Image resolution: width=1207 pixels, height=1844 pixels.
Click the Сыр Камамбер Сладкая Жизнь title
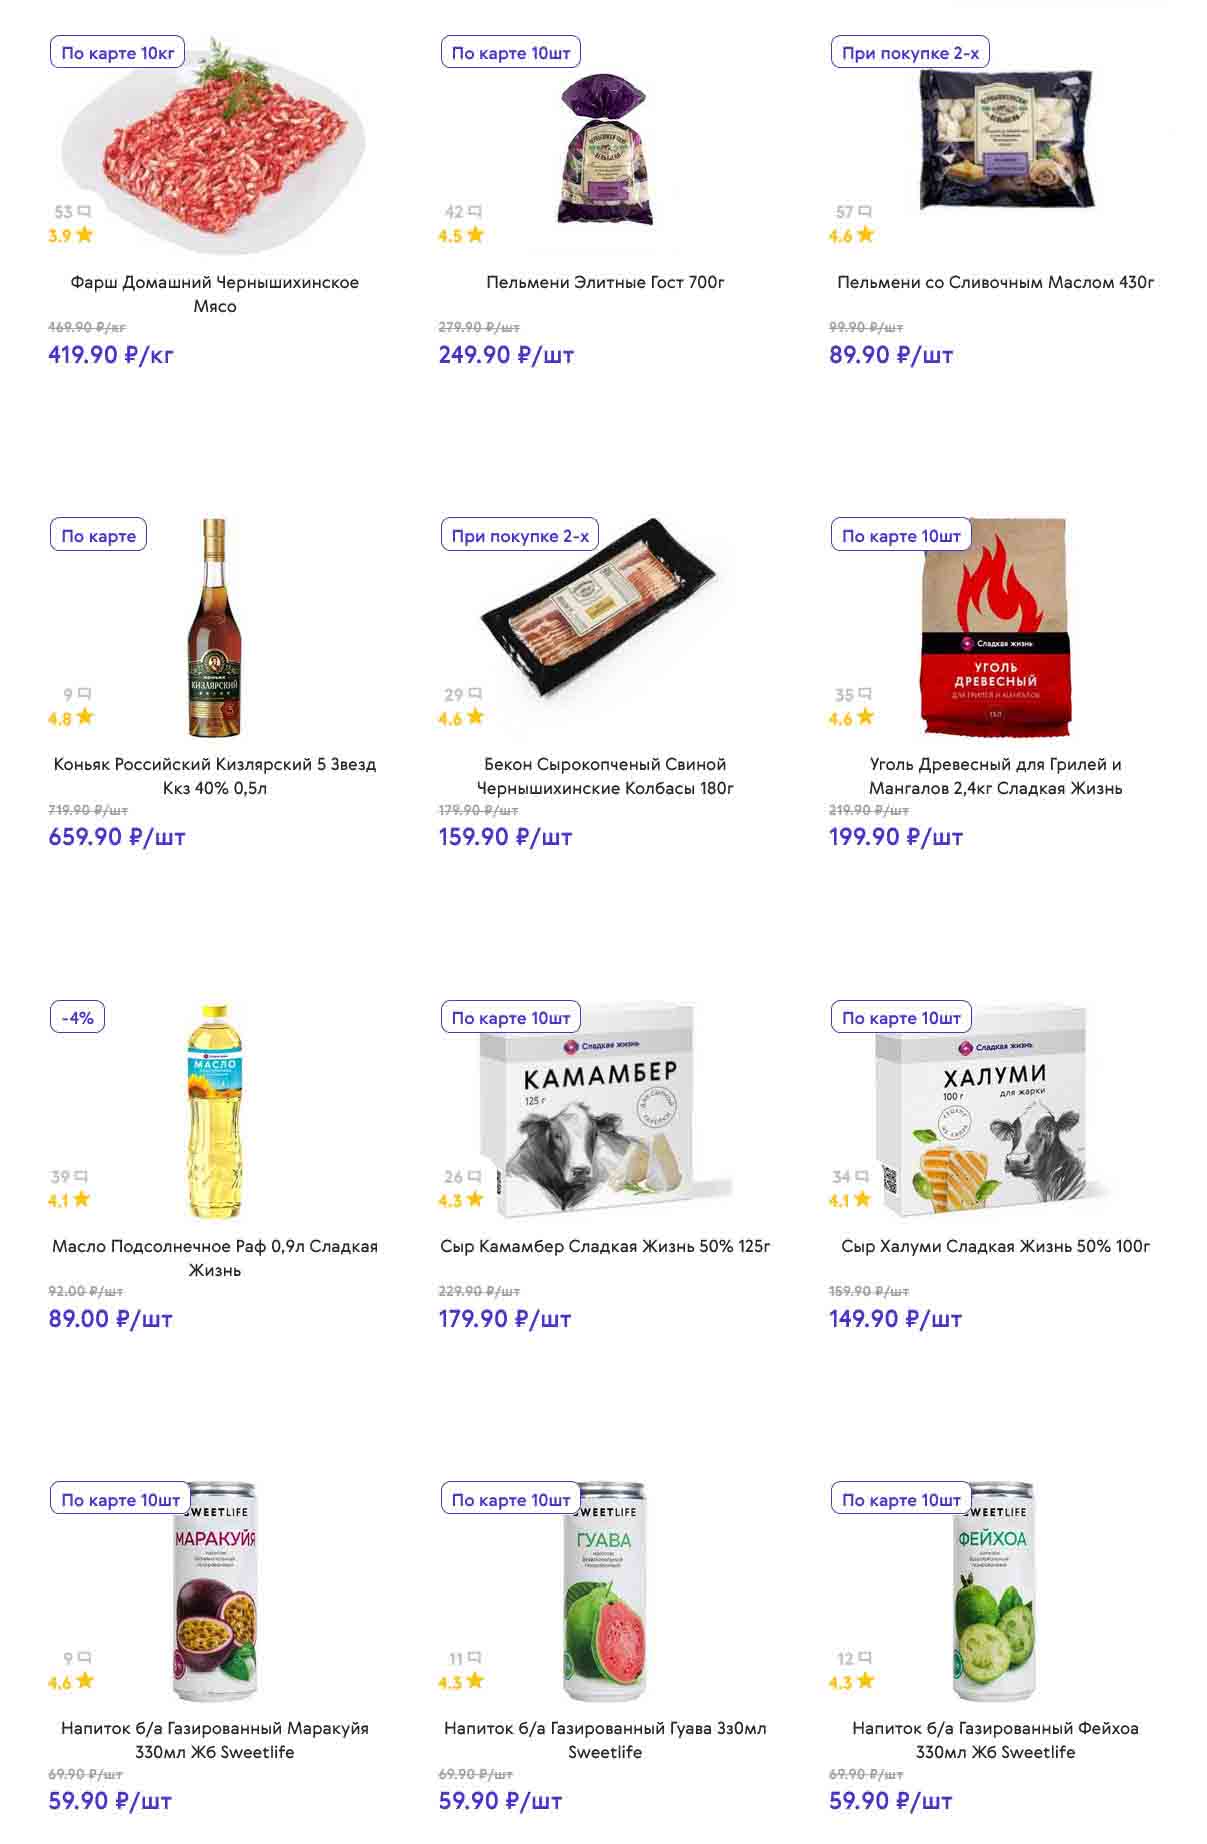click(605, 1247)
